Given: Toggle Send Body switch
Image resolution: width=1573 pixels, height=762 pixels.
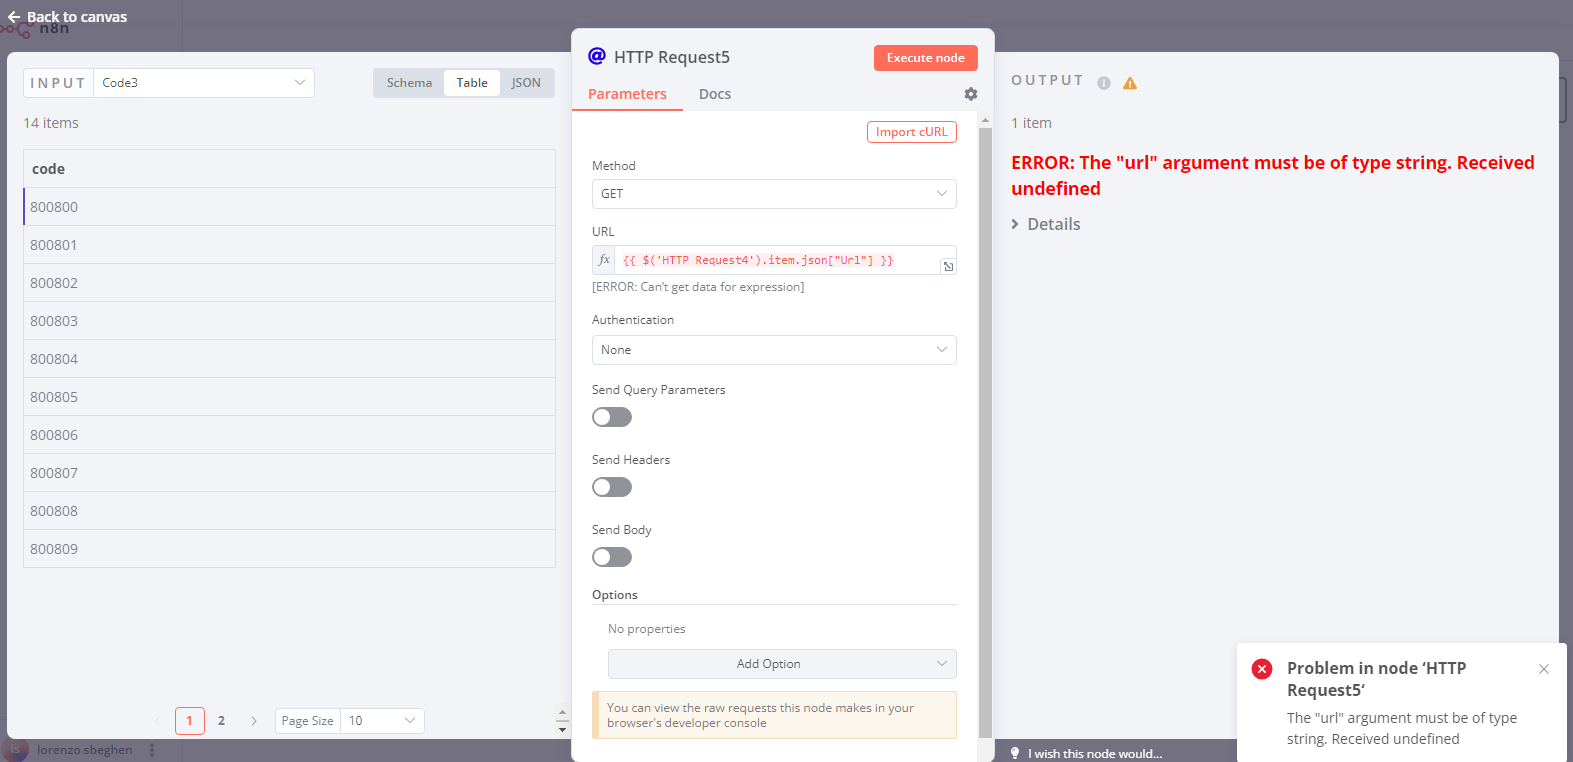Looking at the screenshot, I should point(612,557).
